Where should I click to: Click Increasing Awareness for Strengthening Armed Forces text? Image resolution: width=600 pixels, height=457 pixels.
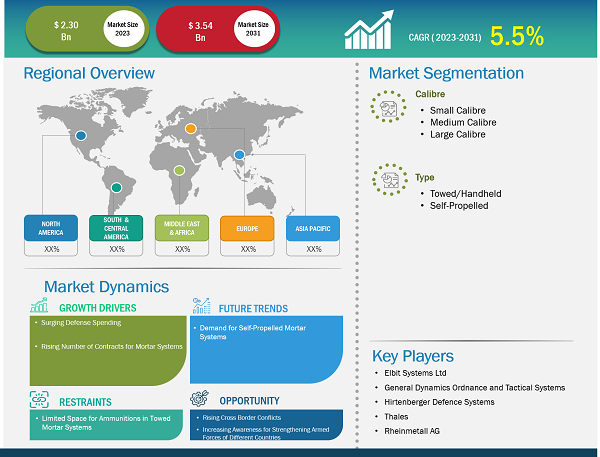[x=266, y=433]
